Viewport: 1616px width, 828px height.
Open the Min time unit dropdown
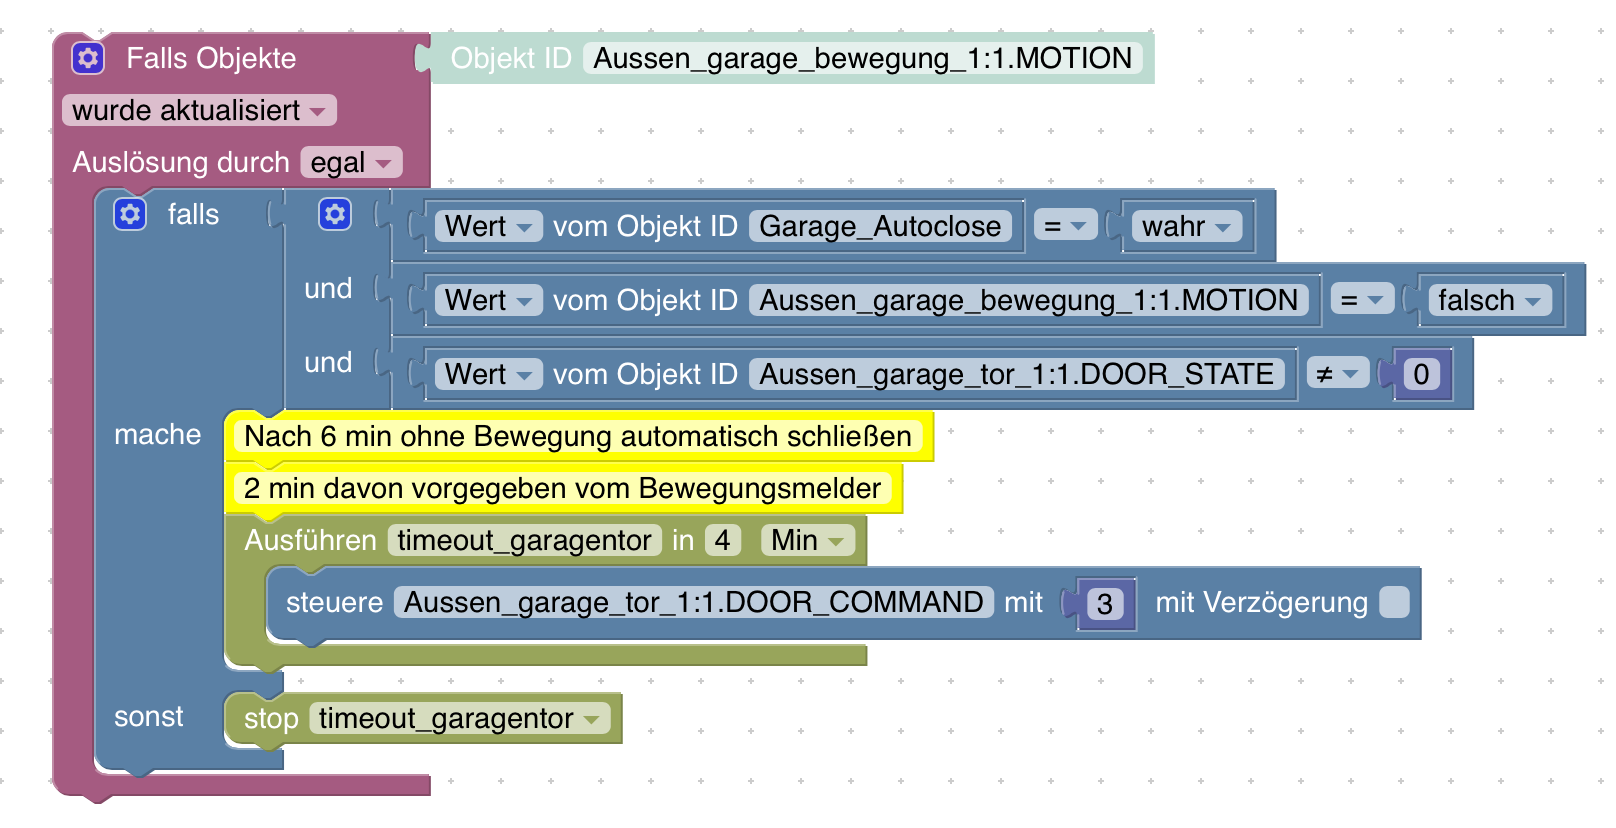tap(808, 540)
